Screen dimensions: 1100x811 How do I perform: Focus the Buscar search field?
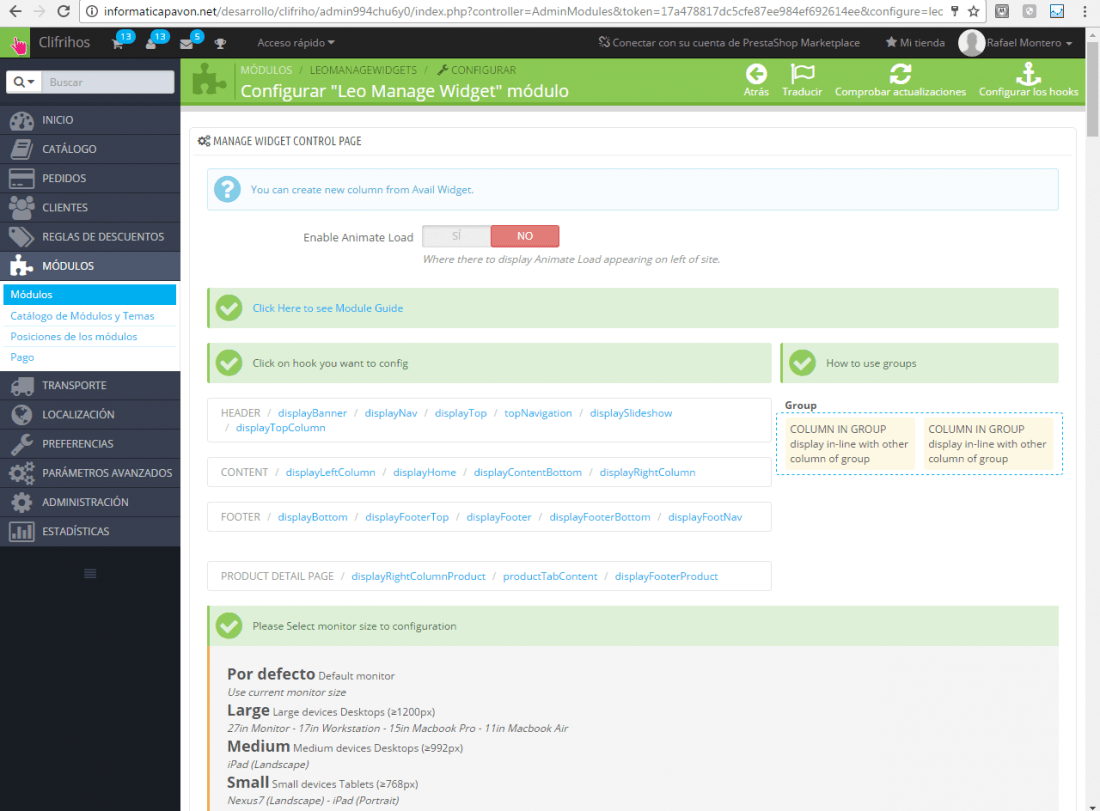click(x=108, y=82)
